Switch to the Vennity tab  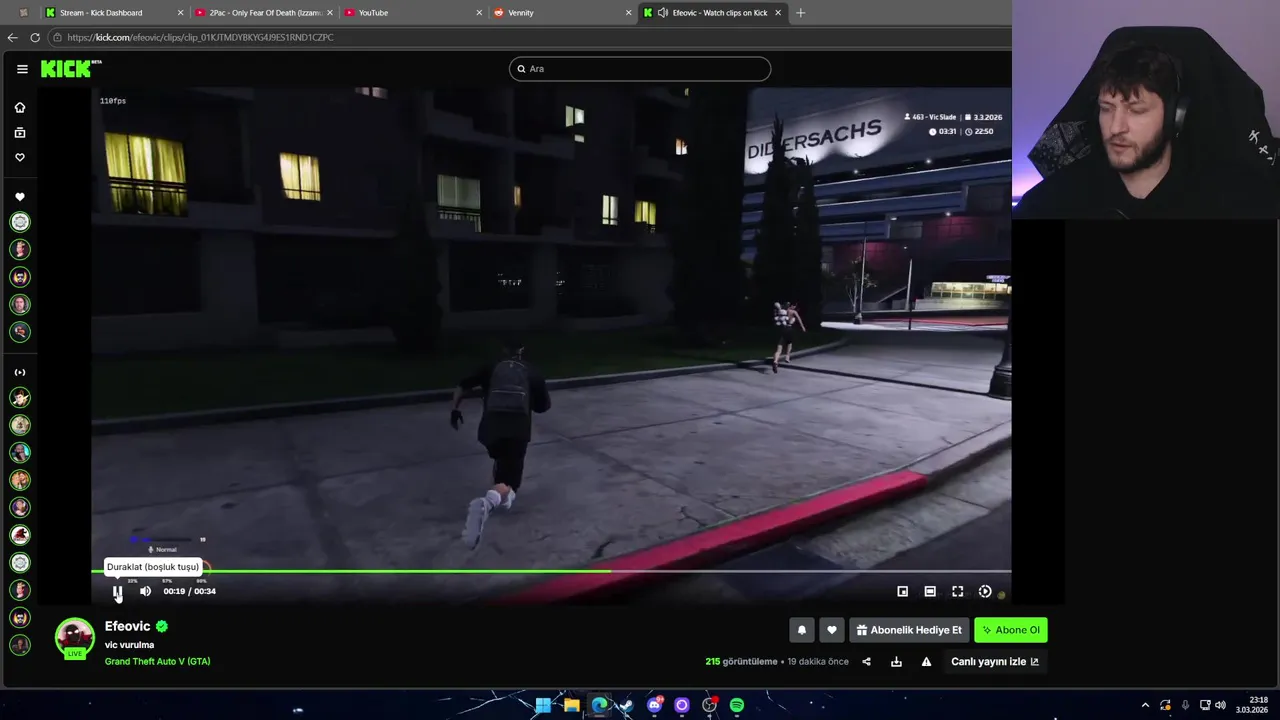pos(560,13)
